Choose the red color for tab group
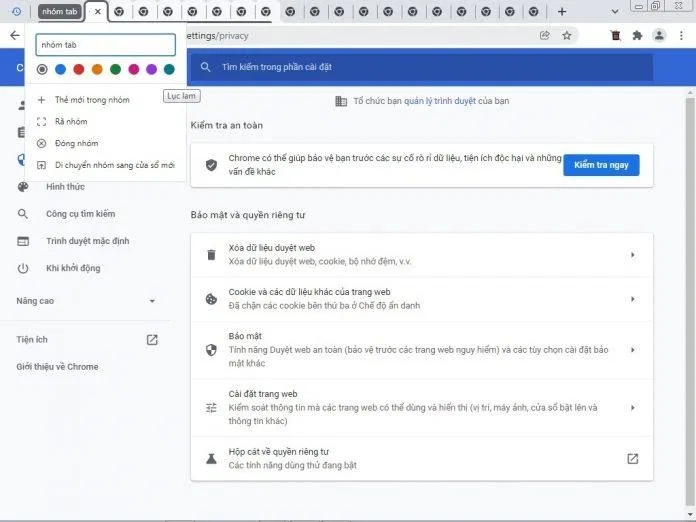696x522 pixels. (x=78, y=69)
